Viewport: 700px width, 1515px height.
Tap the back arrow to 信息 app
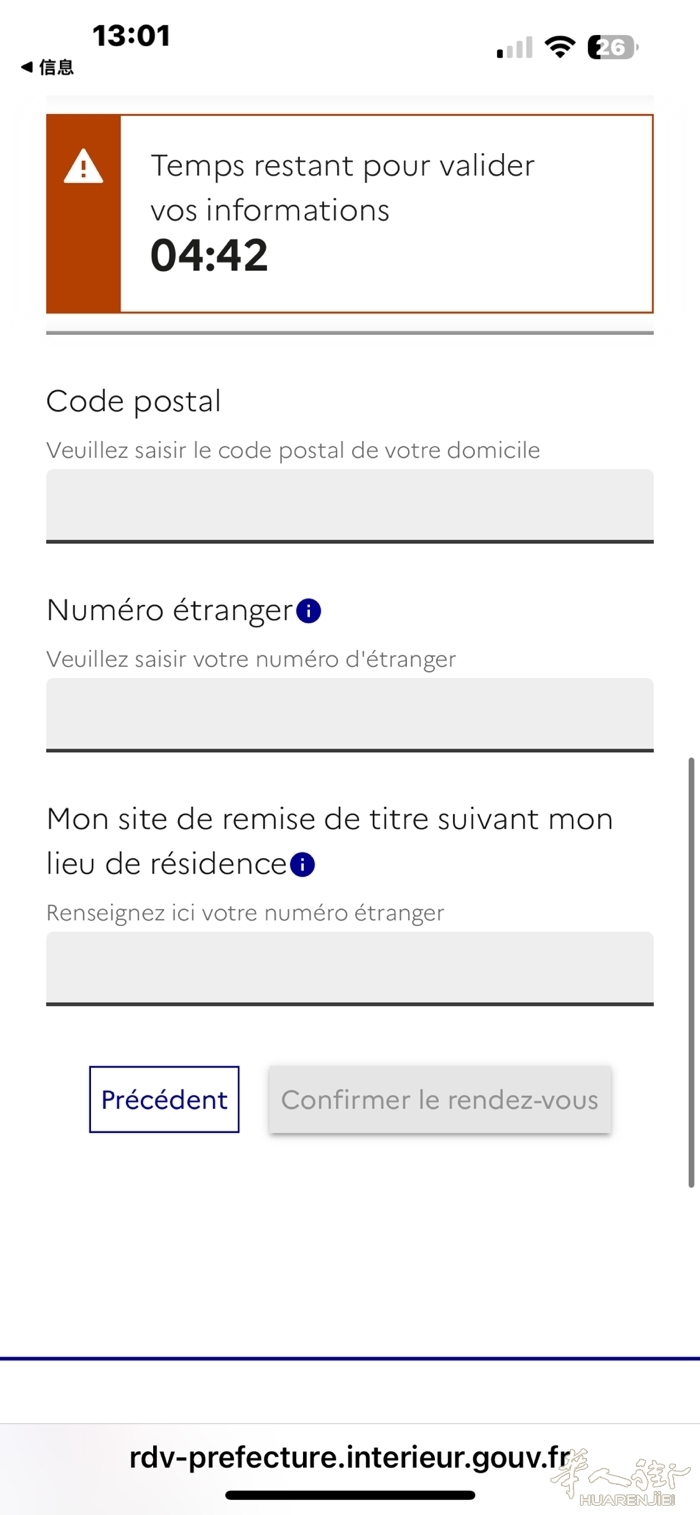(x=47, y=67)
